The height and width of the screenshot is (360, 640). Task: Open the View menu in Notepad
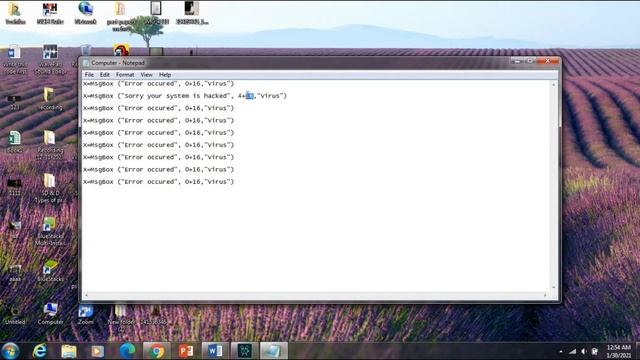point(147,75)
